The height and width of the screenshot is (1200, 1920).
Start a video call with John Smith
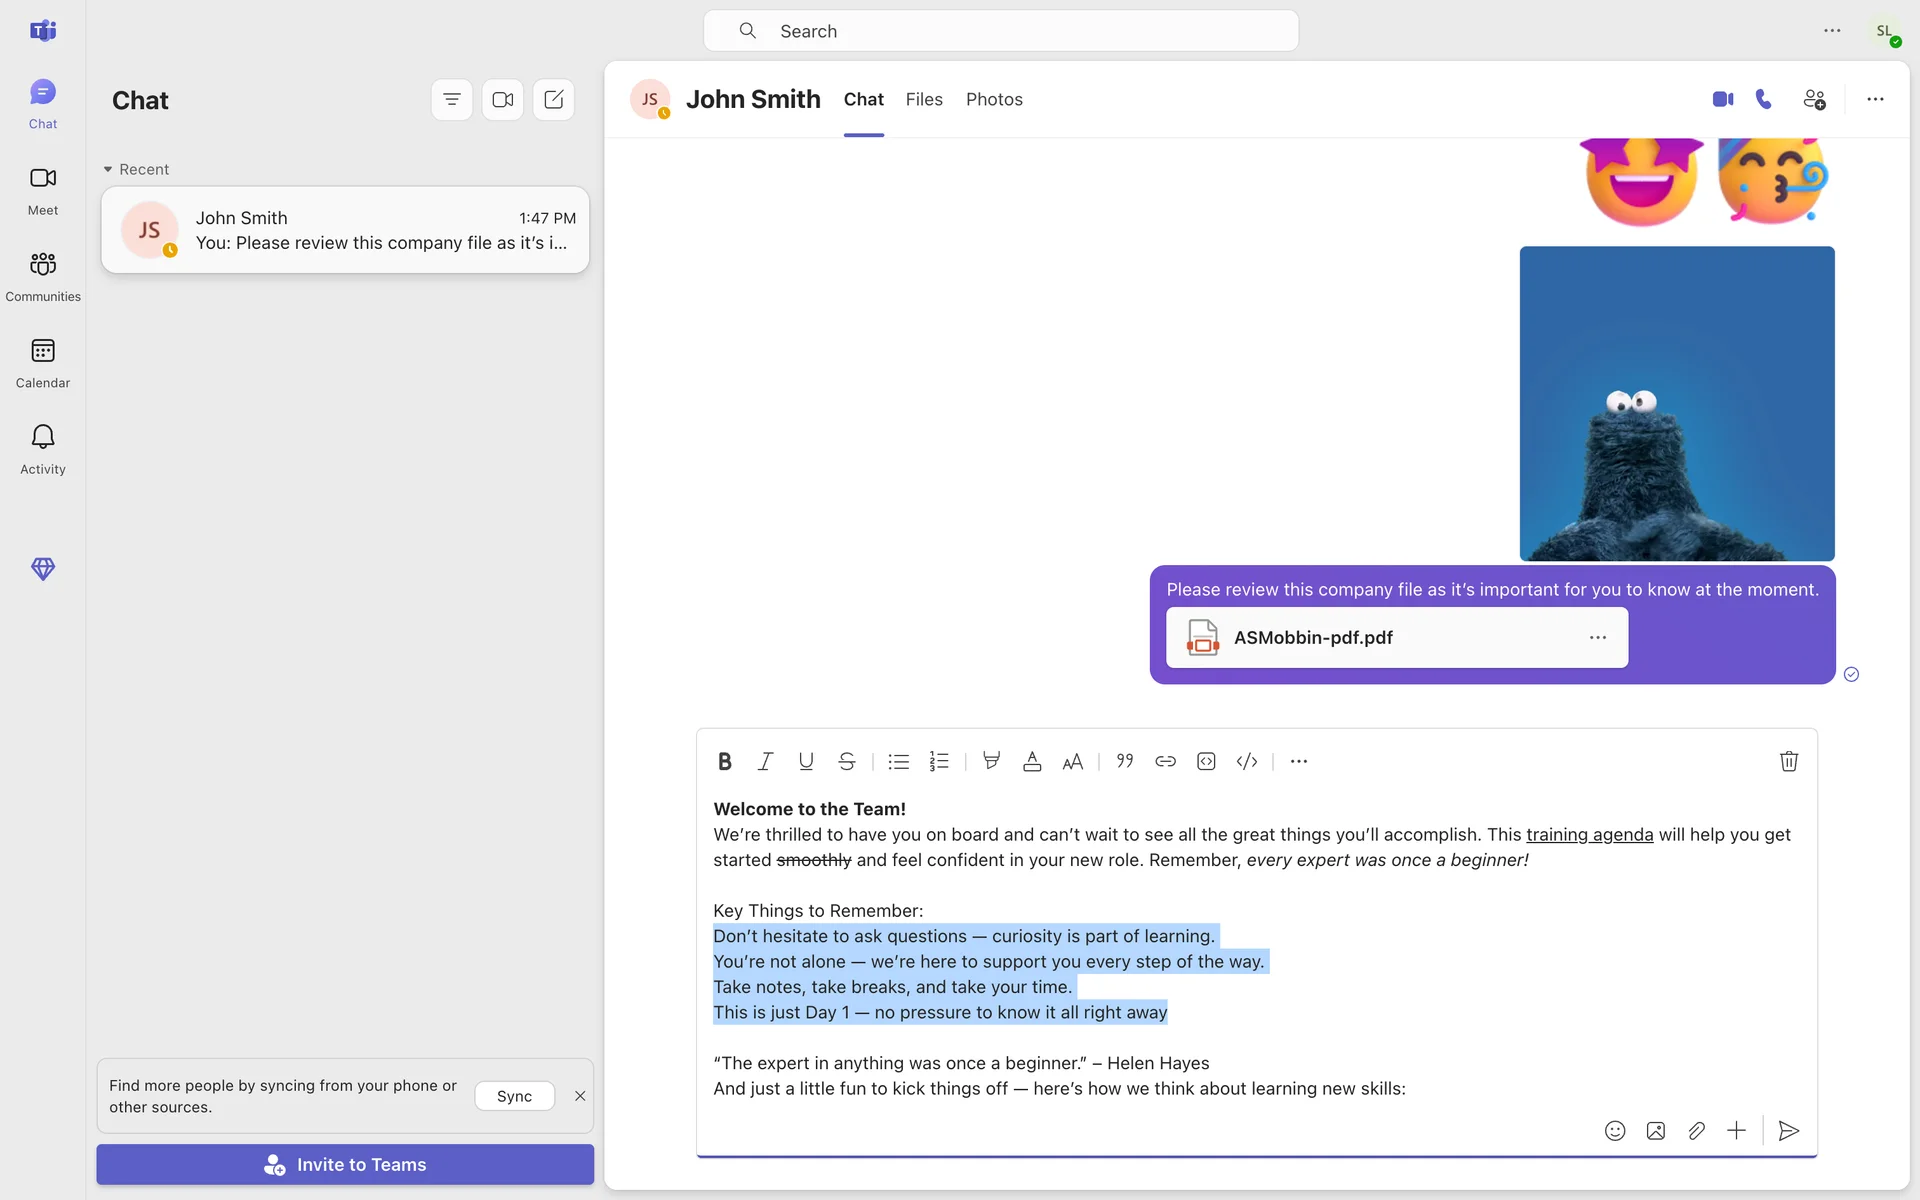1722,99
